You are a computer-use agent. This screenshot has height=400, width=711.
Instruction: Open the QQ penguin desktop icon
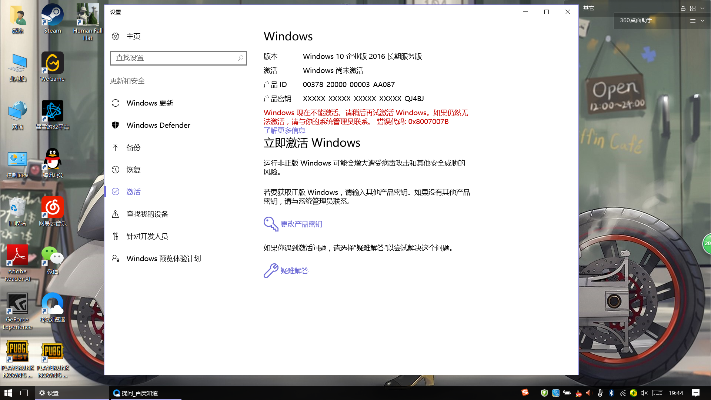click(x=52, y=160)
